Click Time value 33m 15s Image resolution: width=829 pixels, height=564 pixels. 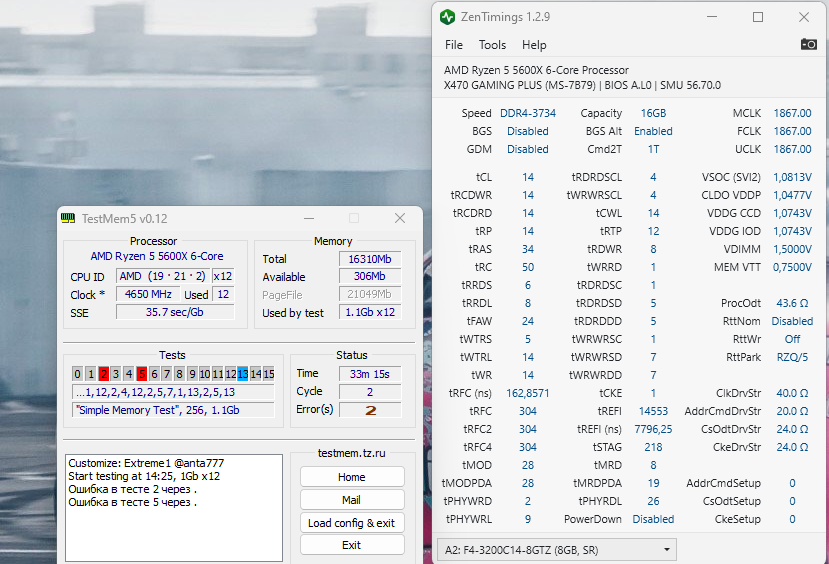coord(370,374)
